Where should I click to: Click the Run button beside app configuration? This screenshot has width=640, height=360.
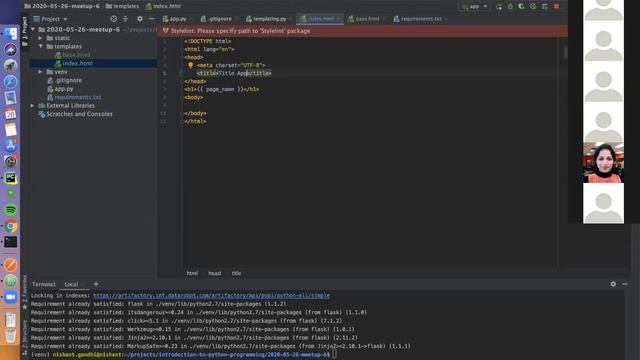(499, 7)
